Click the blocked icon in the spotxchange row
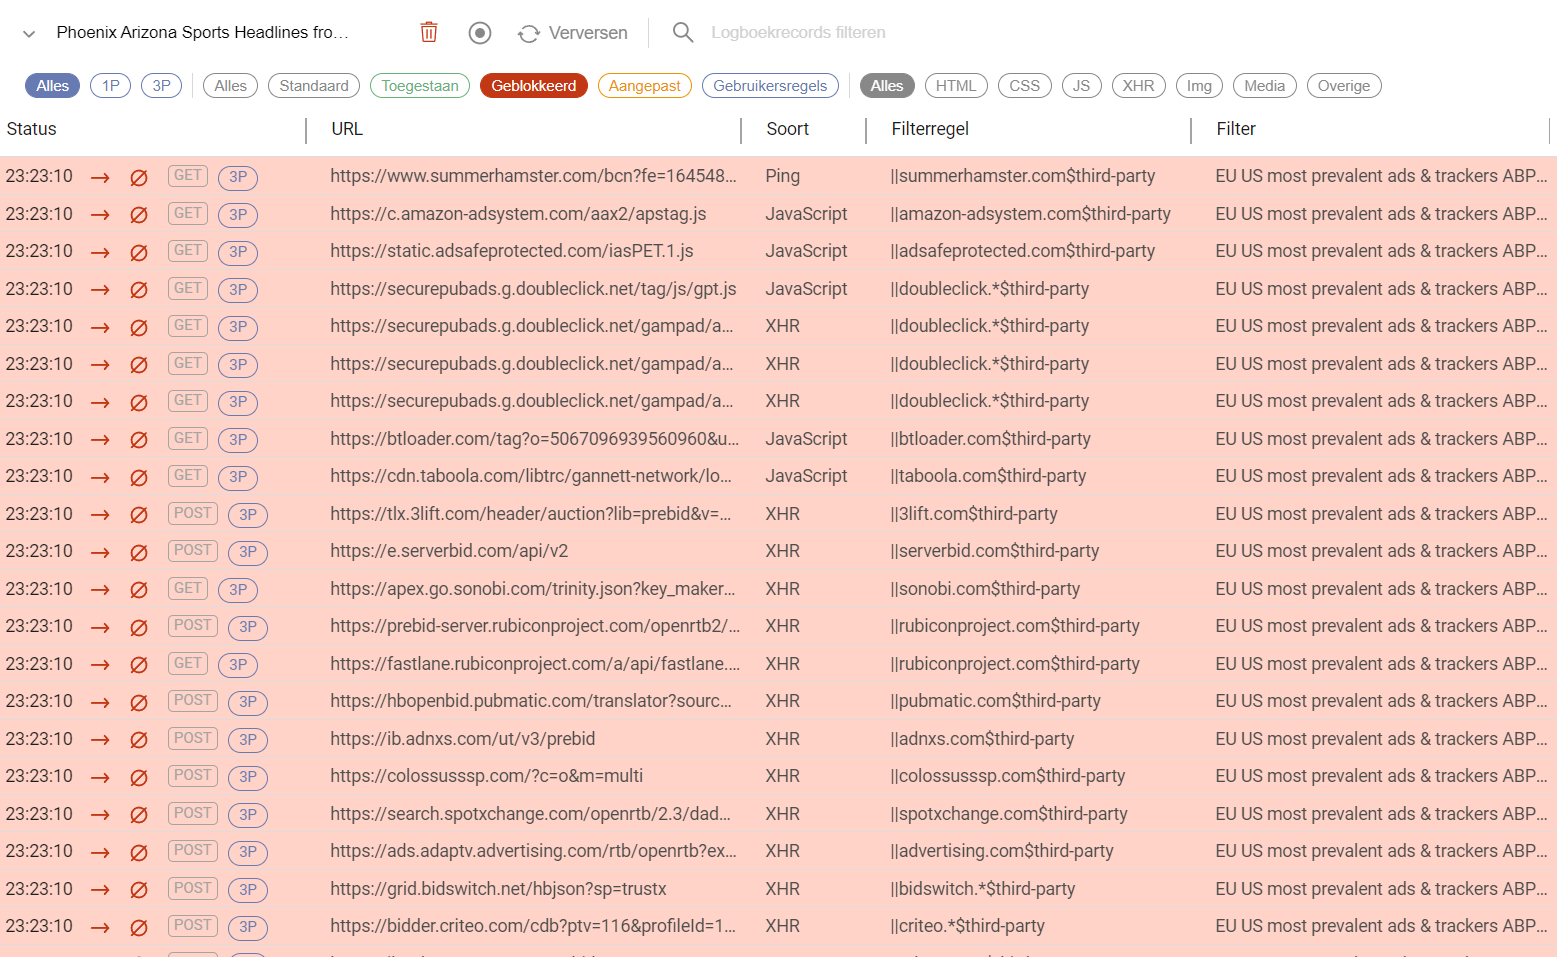Viewport: 1557px width, 957px height. (139, 815)
